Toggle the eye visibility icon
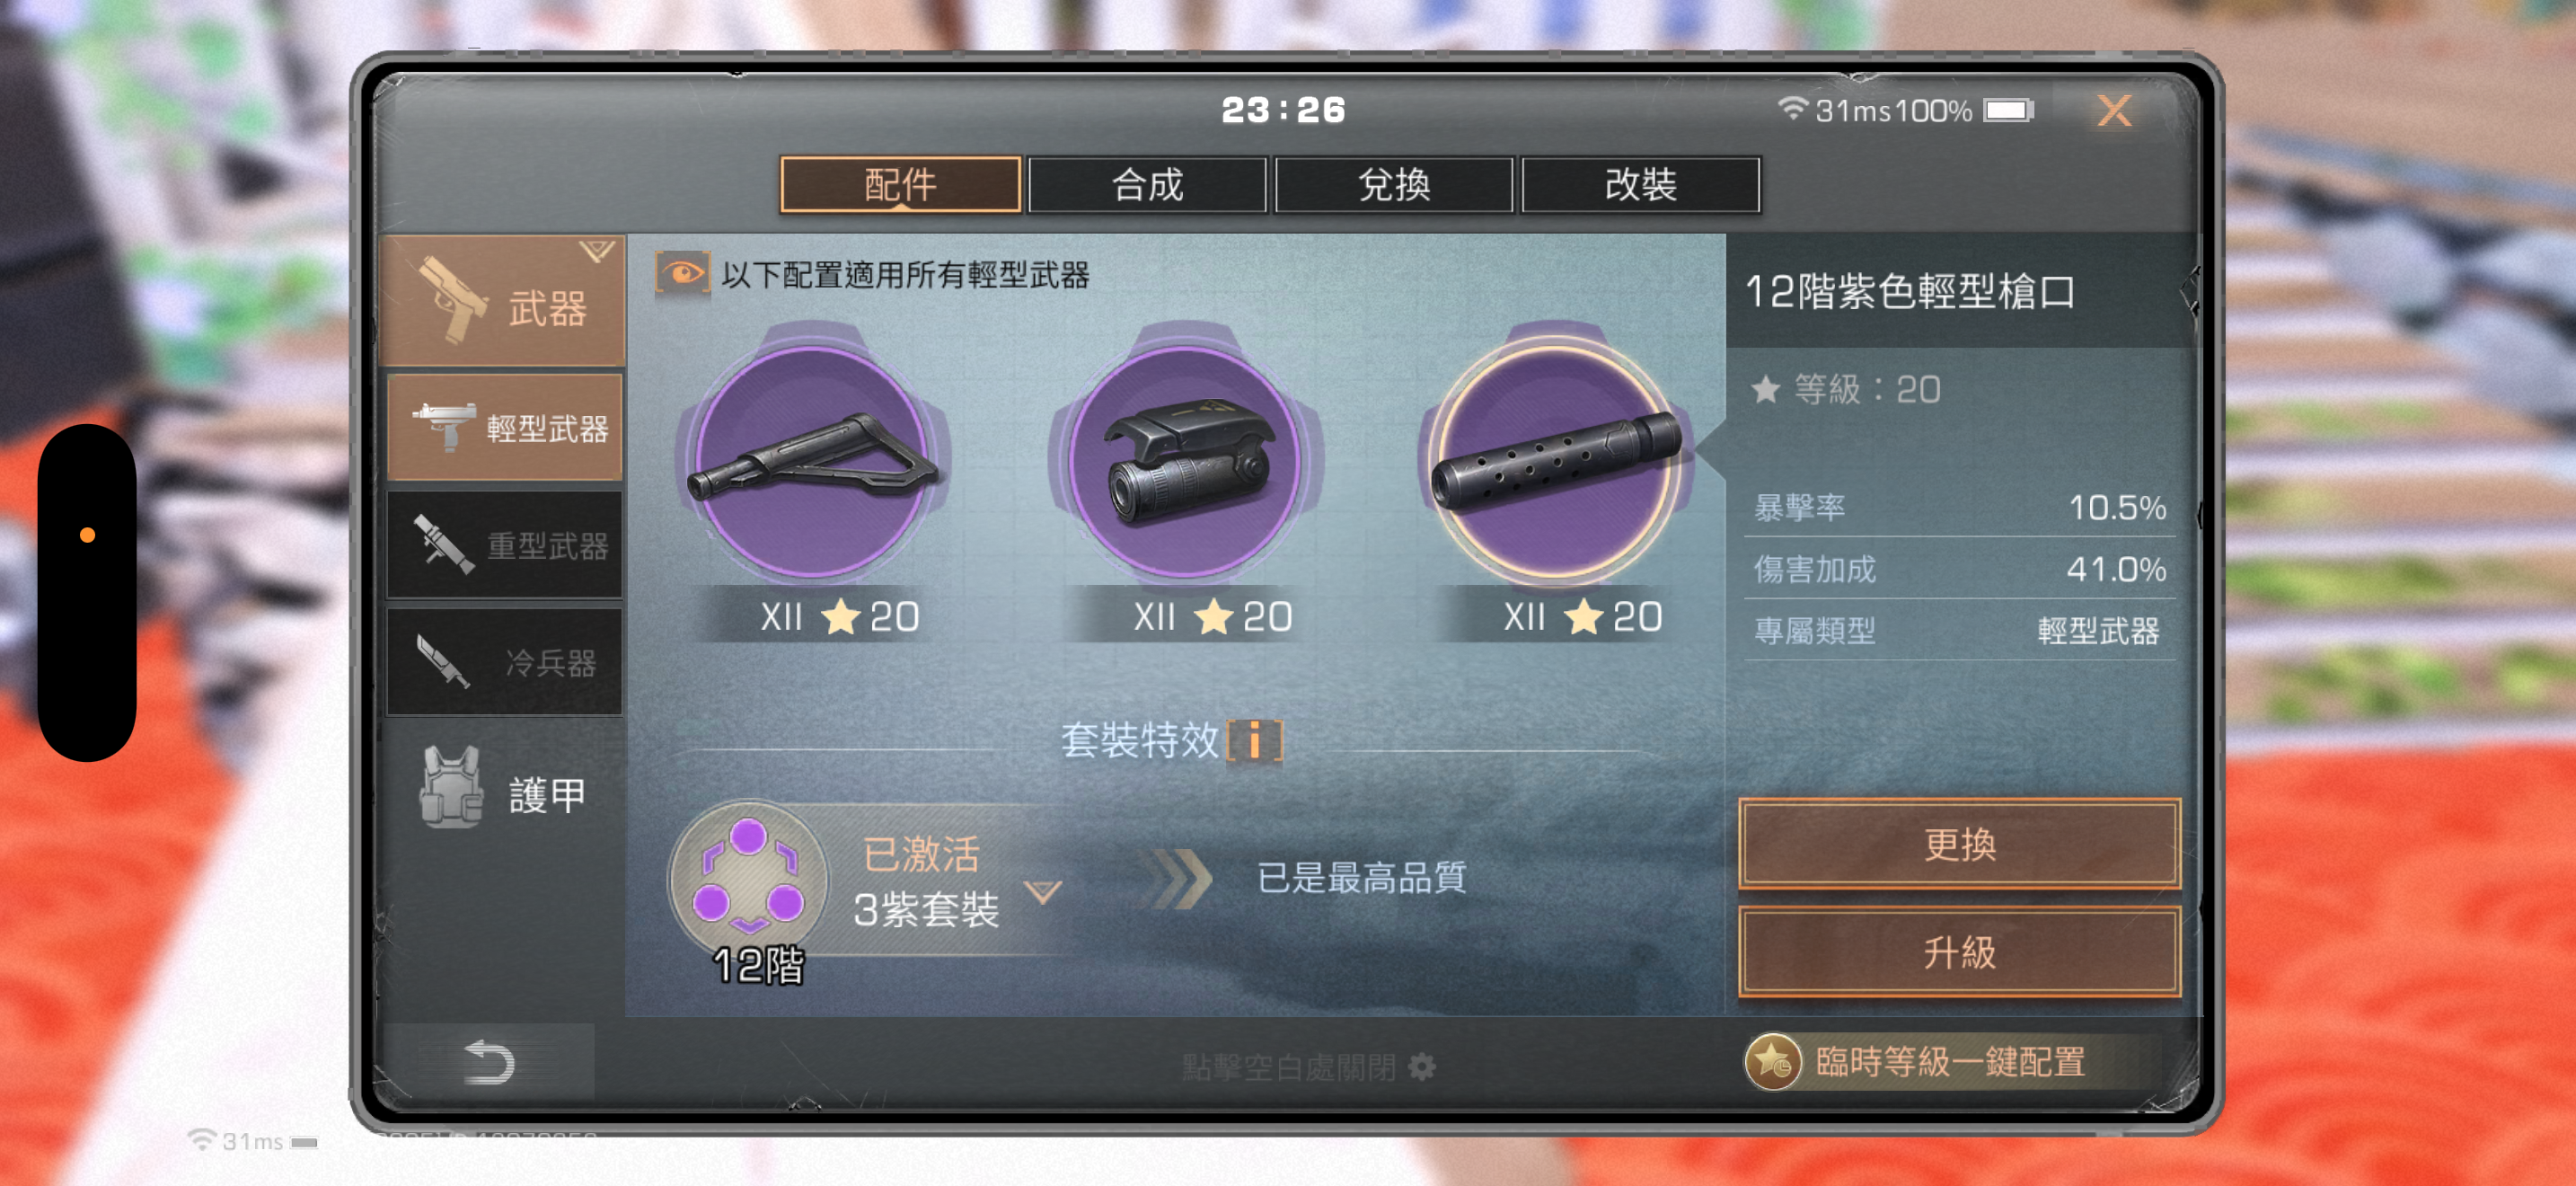 (x=683, y=273)
